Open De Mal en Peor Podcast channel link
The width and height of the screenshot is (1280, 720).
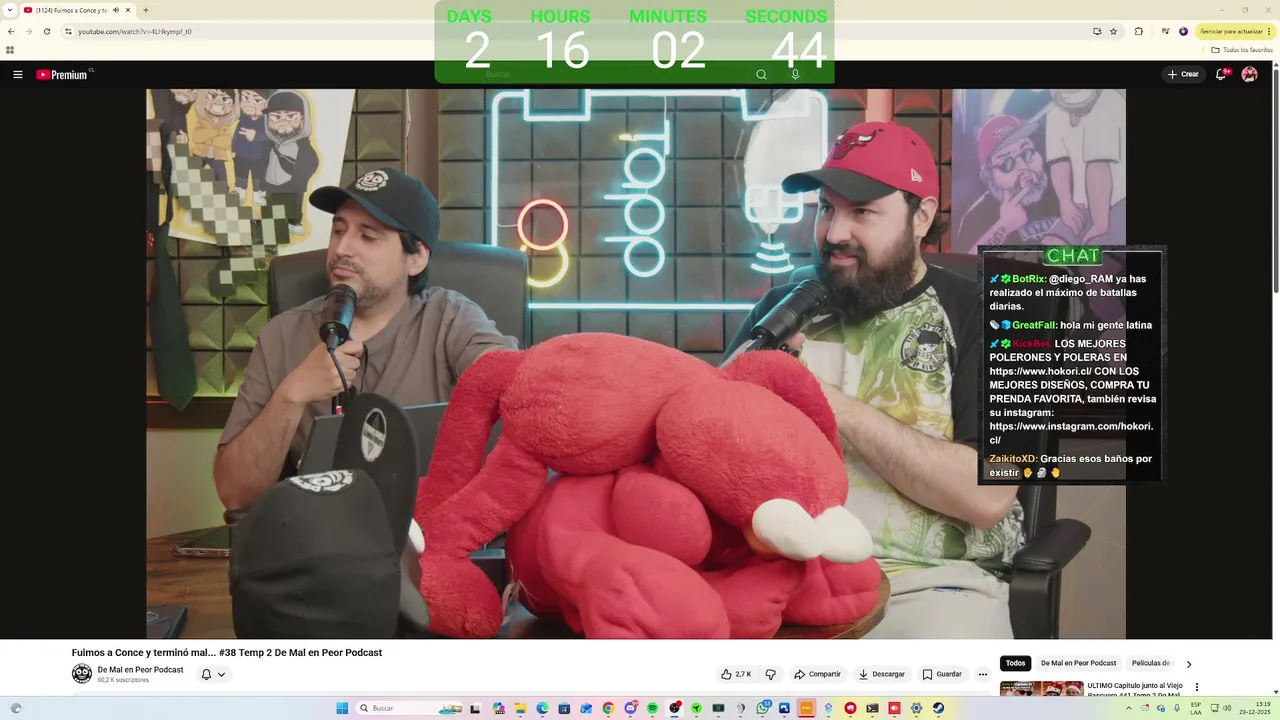[x=140, y=670]
